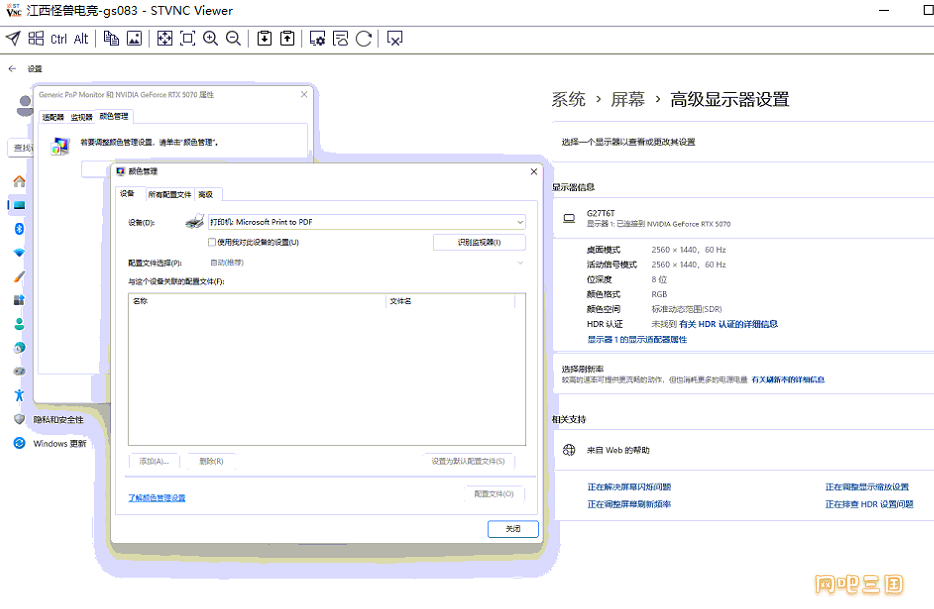Viewport: 934px width, 609px height.
Task: Click the 识别监视器 button
Action: pos(480,243)
